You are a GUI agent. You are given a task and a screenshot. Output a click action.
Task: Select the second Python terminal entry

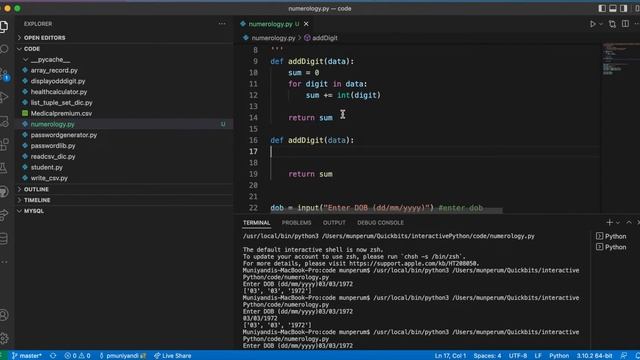[x=611, y=247]
